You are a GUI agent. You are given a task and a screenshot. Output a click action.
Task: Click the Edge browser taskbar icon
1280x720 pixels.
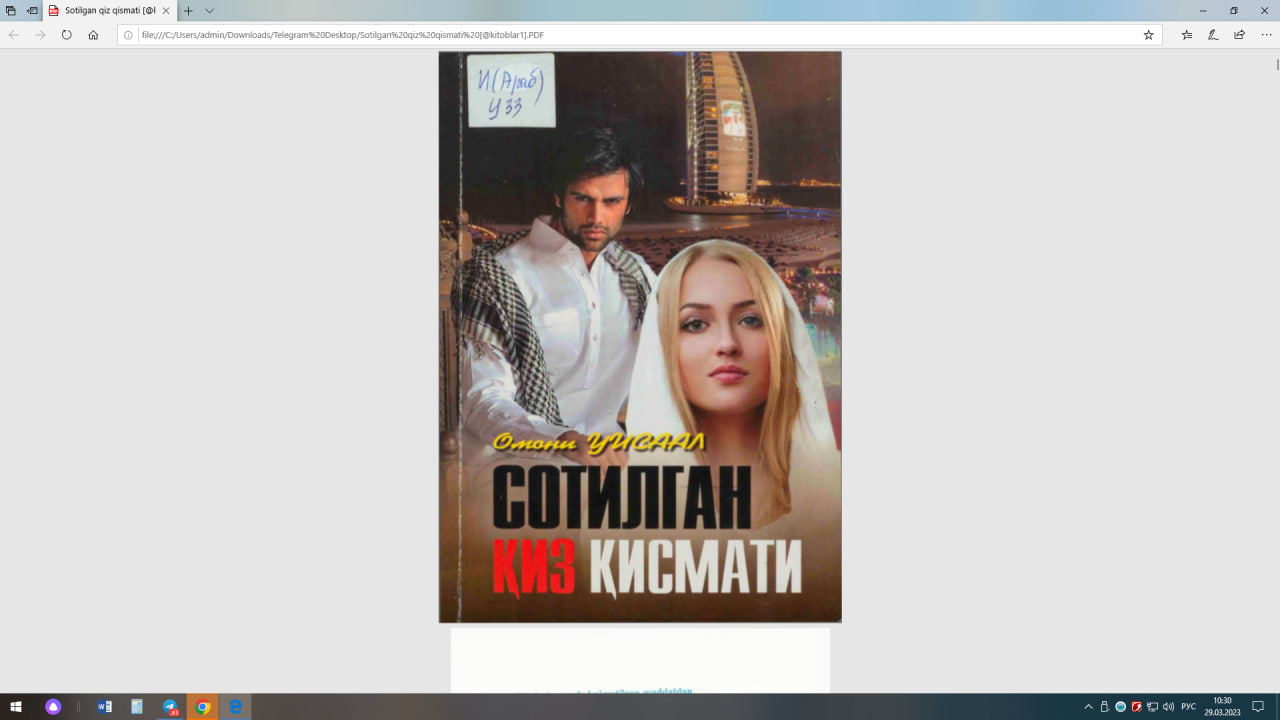[235, 706]
